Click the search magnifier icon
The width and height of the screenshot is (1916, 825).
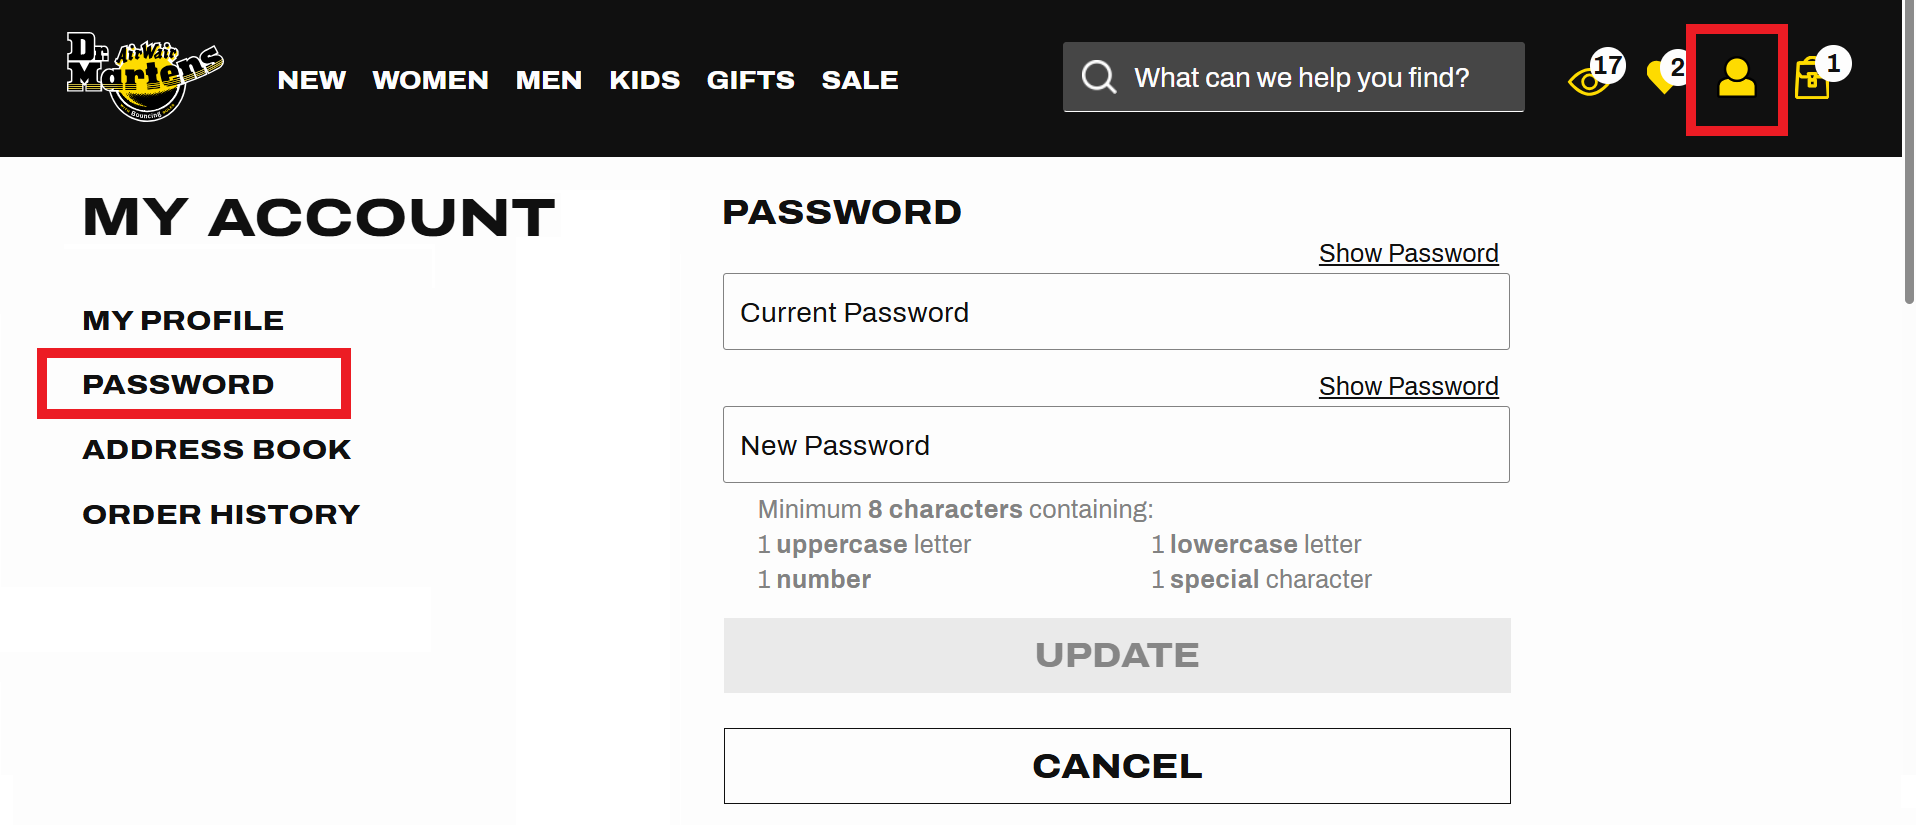[x=1098, y=77]
